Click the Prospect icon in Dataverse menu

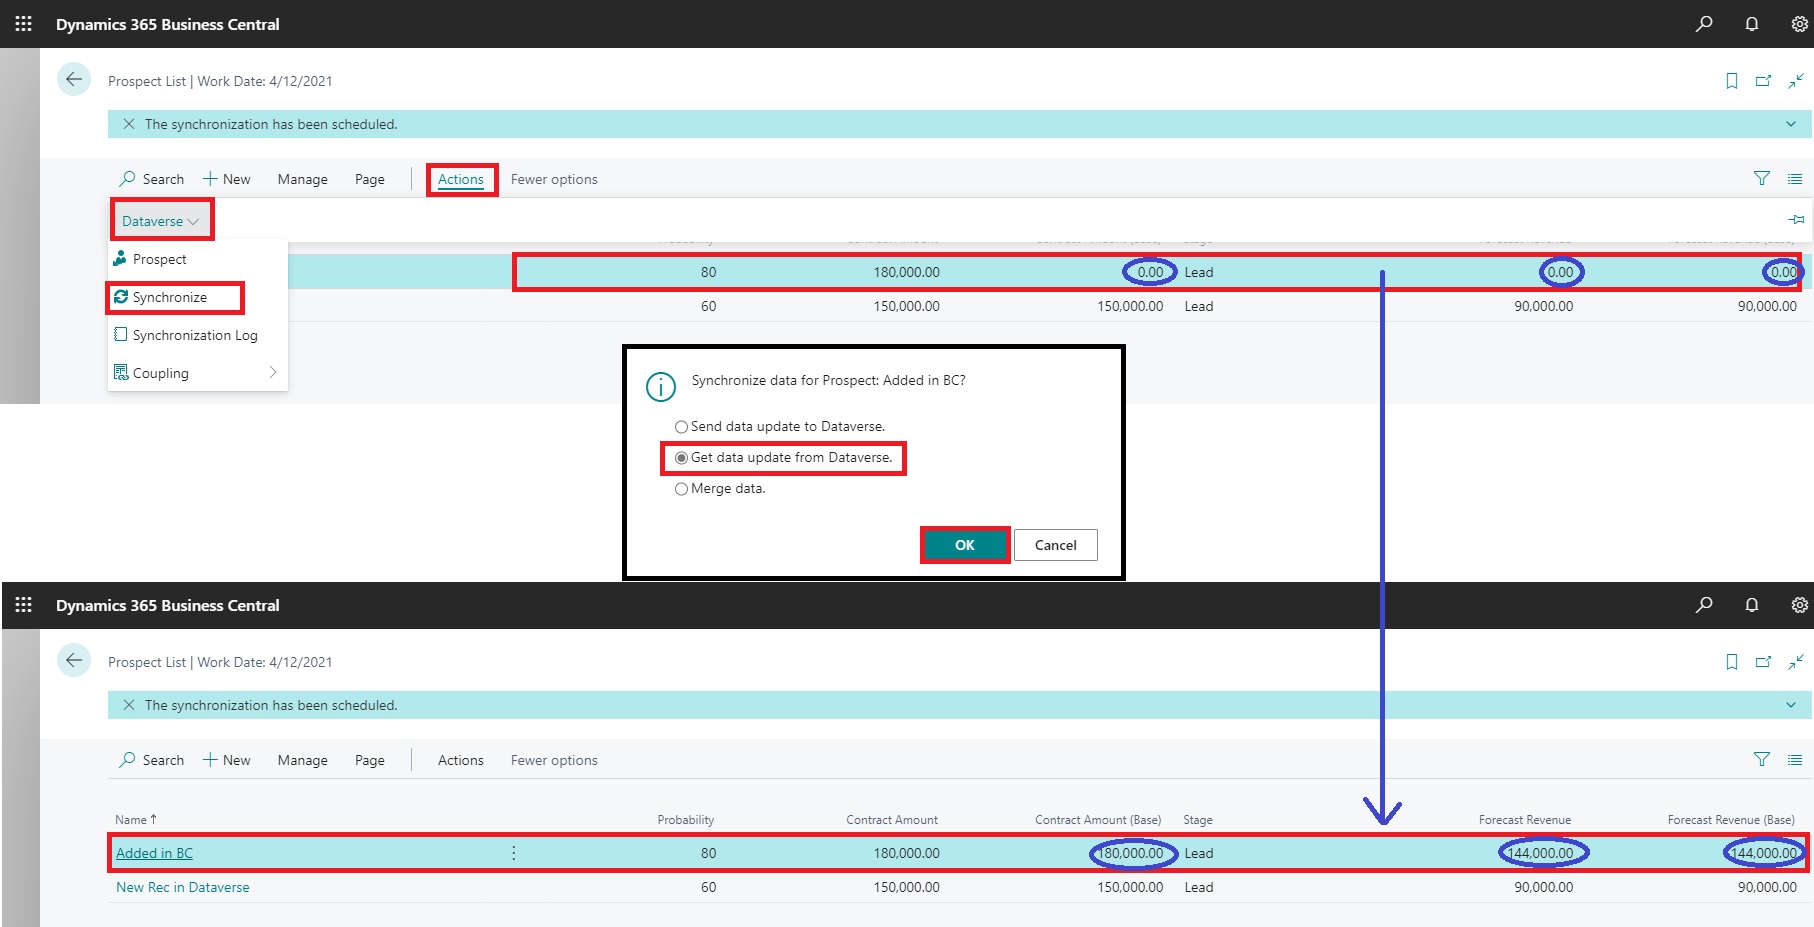coord(121,259)
